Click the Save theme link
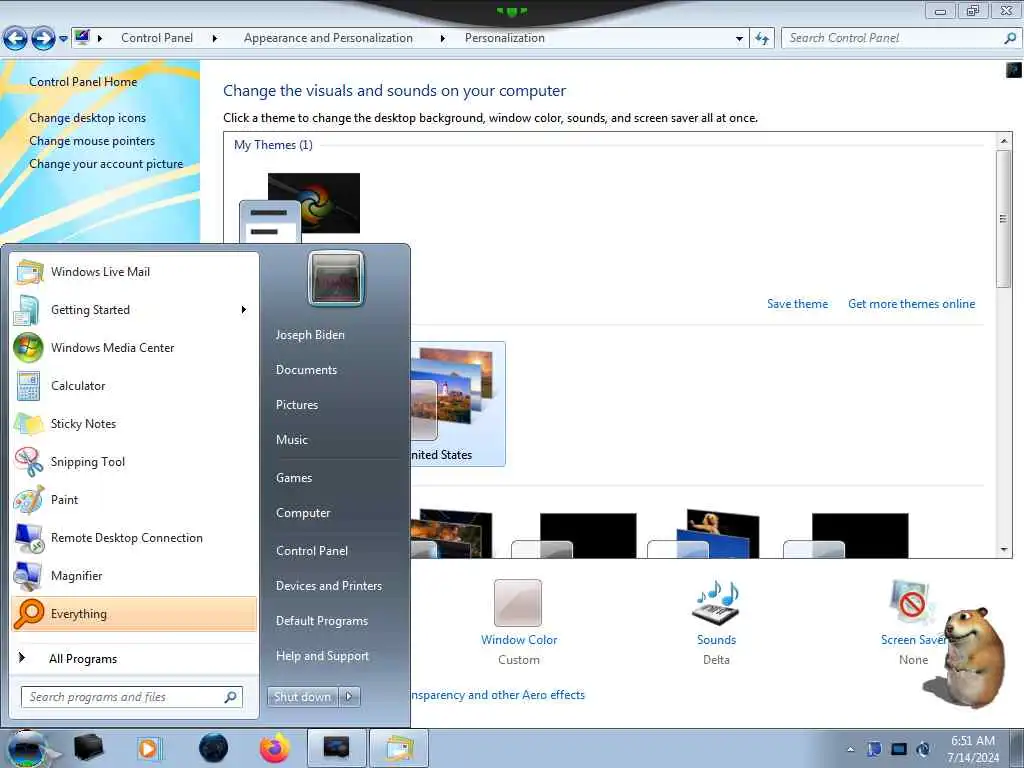This screenshot has height=768, width=1024. click(x=797, y=304)
